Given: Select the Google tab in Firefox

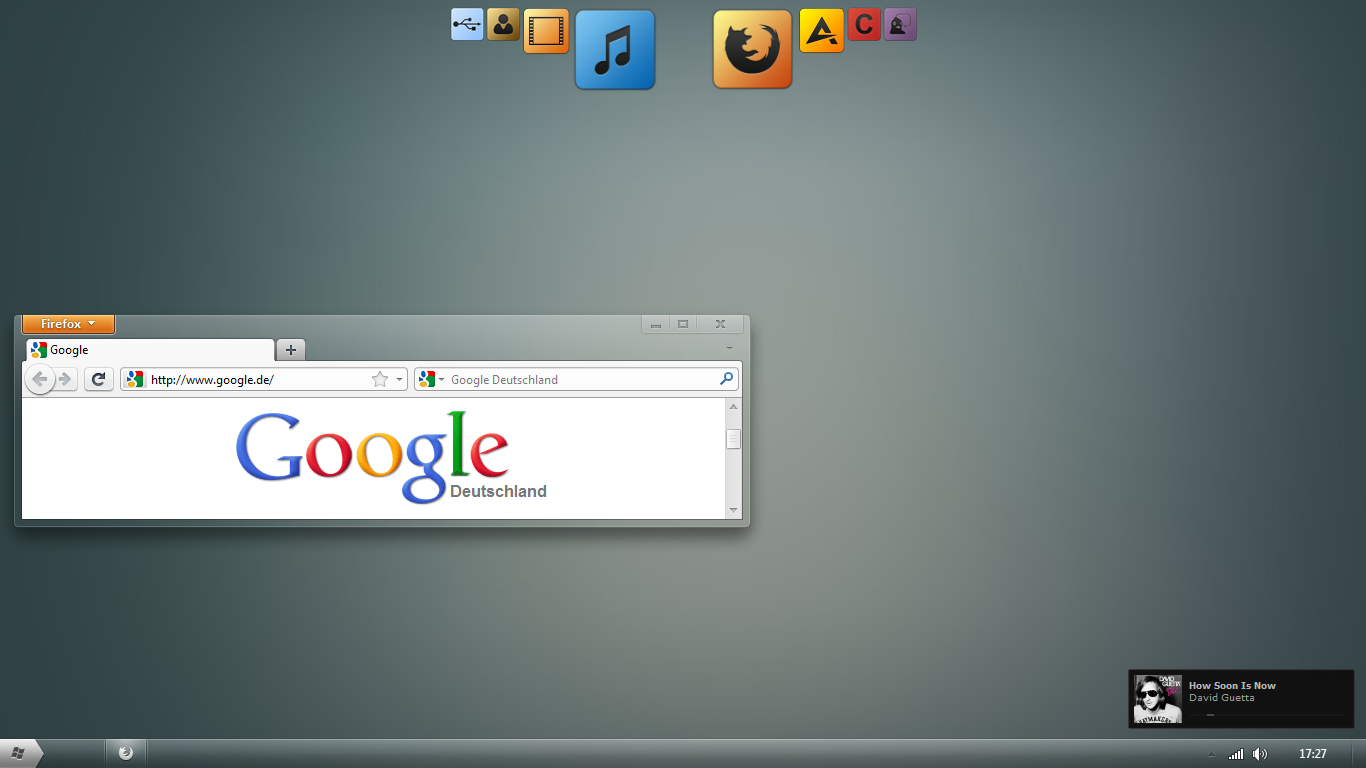Looking at the screenshot, I should (150, 350).
